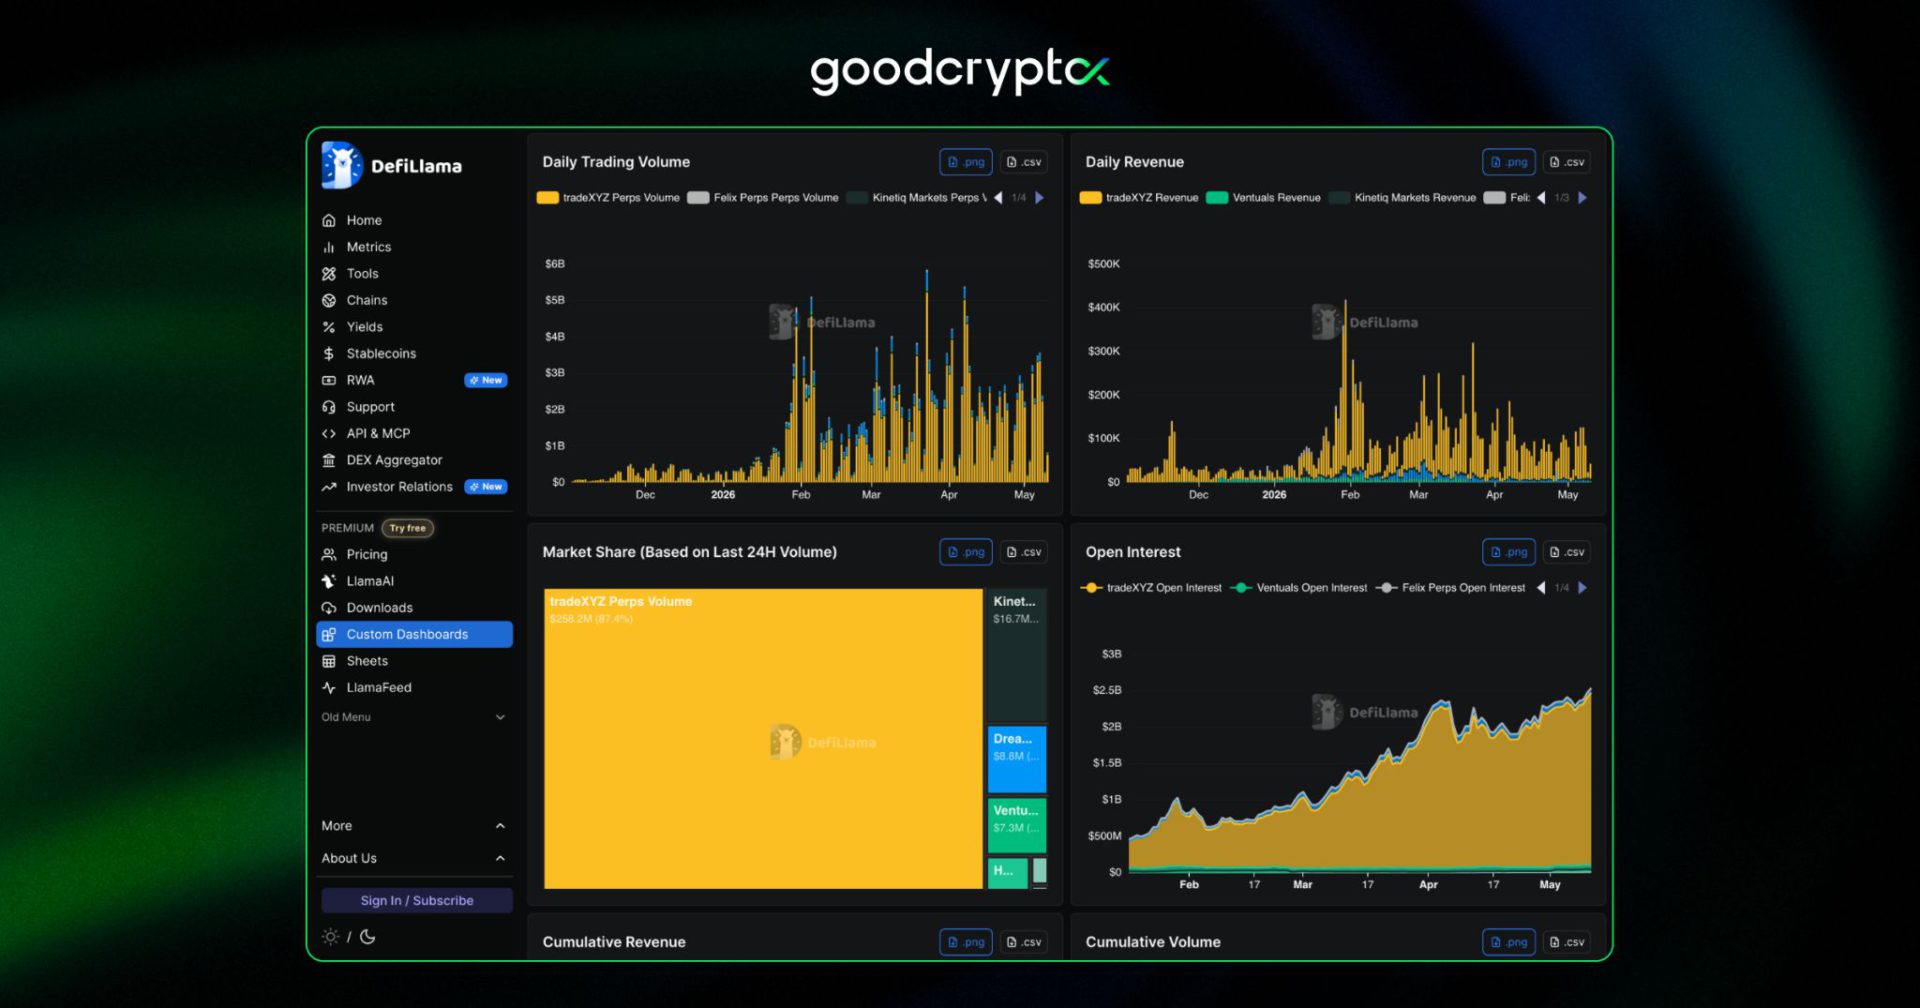Click the API & MCP code icon
This screenshot has height=1008, width=1920.
click(x=329, y=433)
